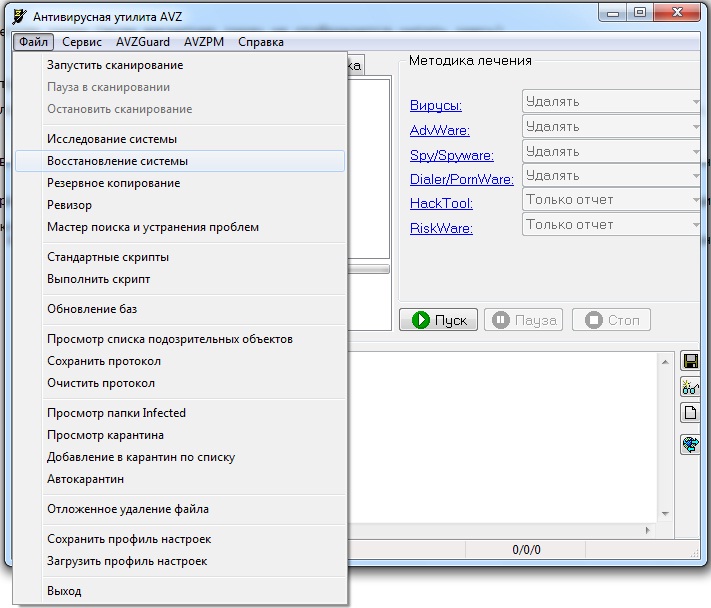Click the horizontal scrollbar right arrow in log

pyautogui.click(x=648, y=530)
